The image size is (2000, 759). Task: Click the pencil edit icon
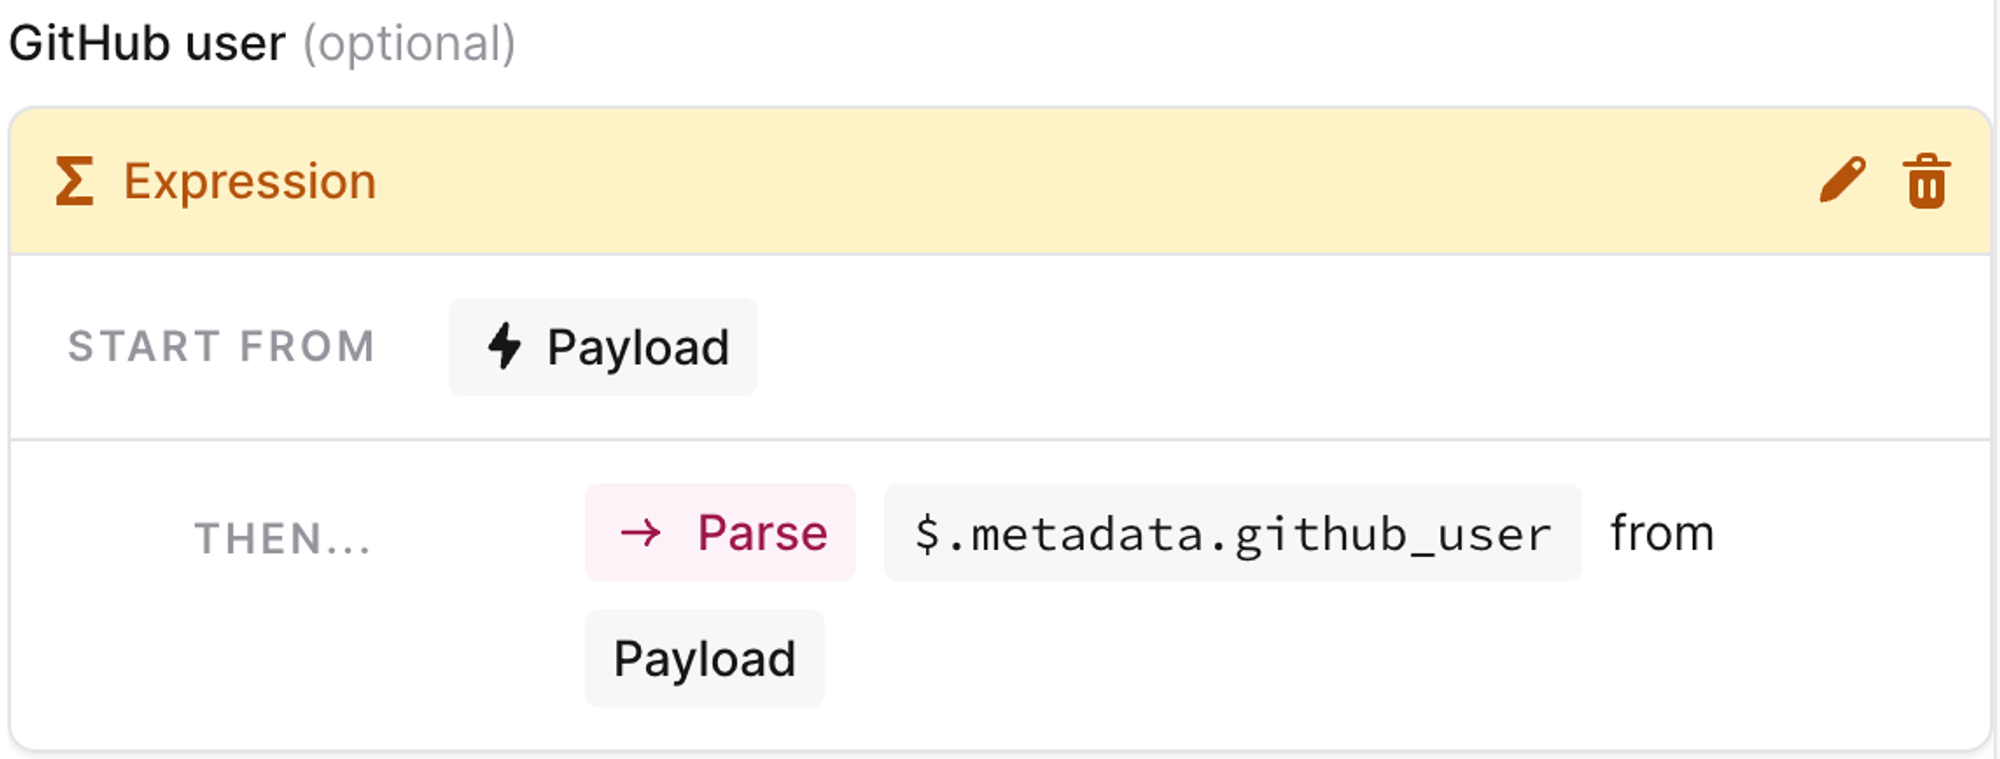[1842, 180]
